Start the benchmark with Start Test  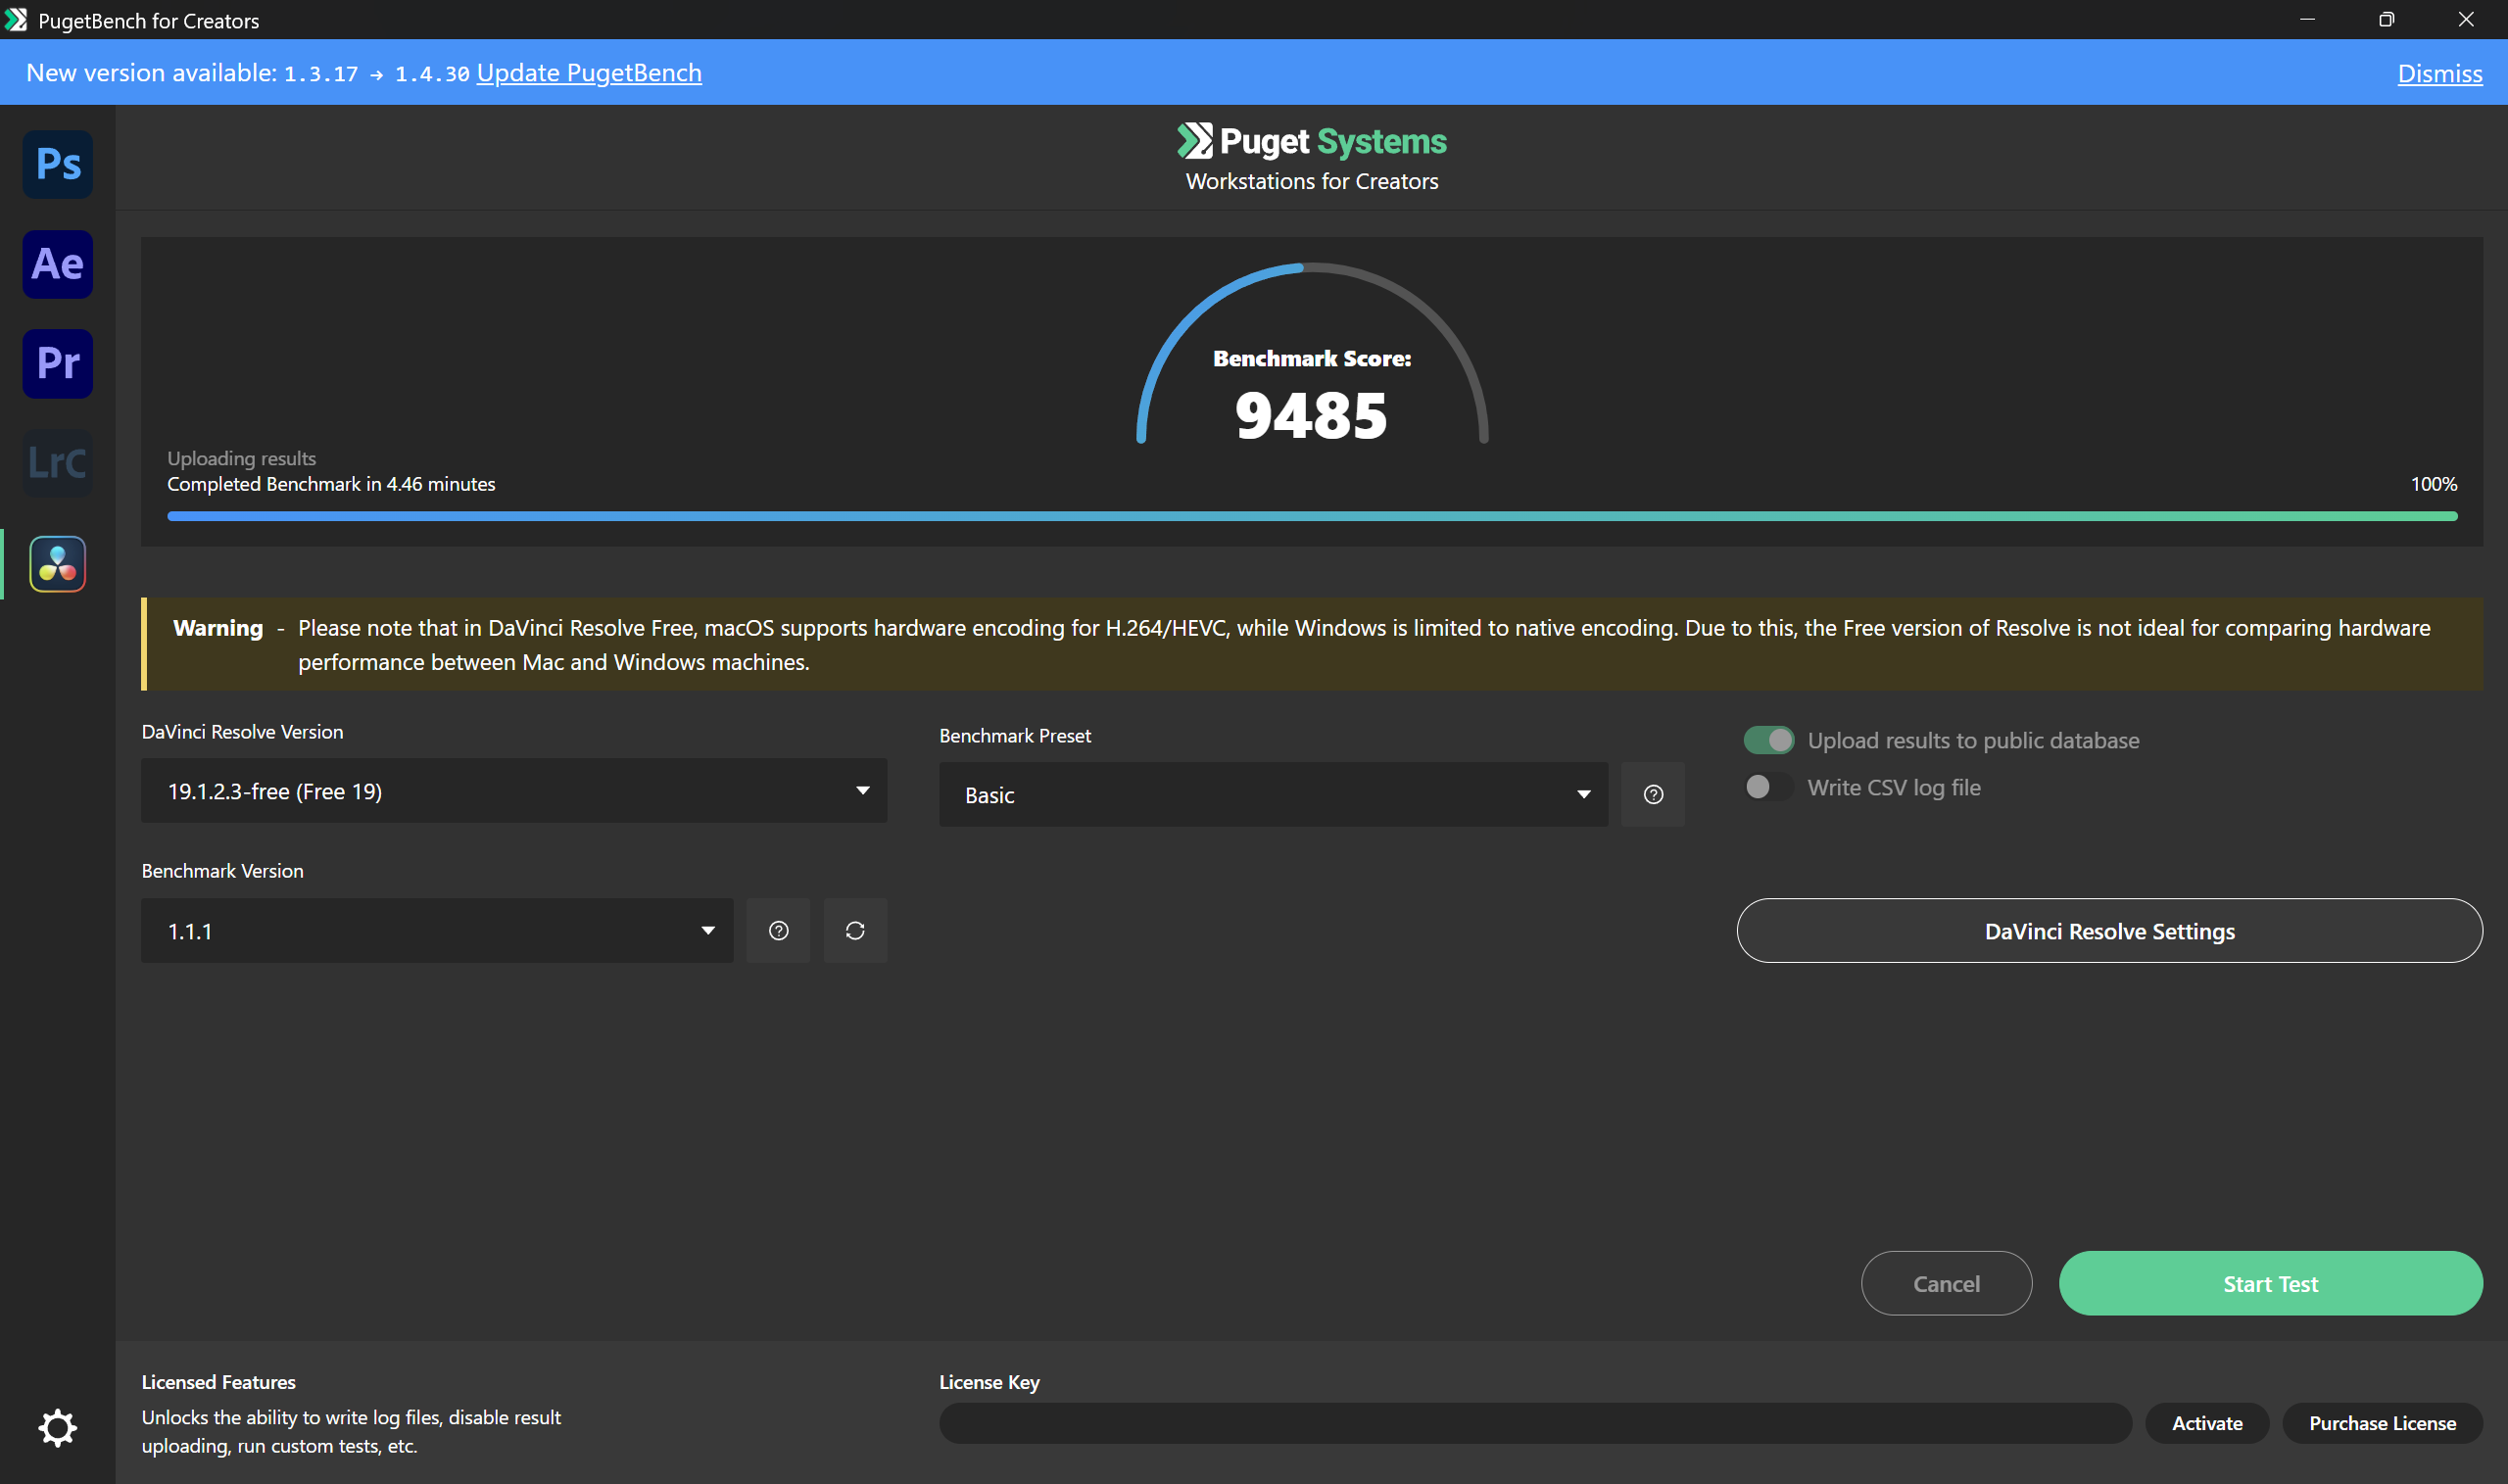(2271, 1284)
